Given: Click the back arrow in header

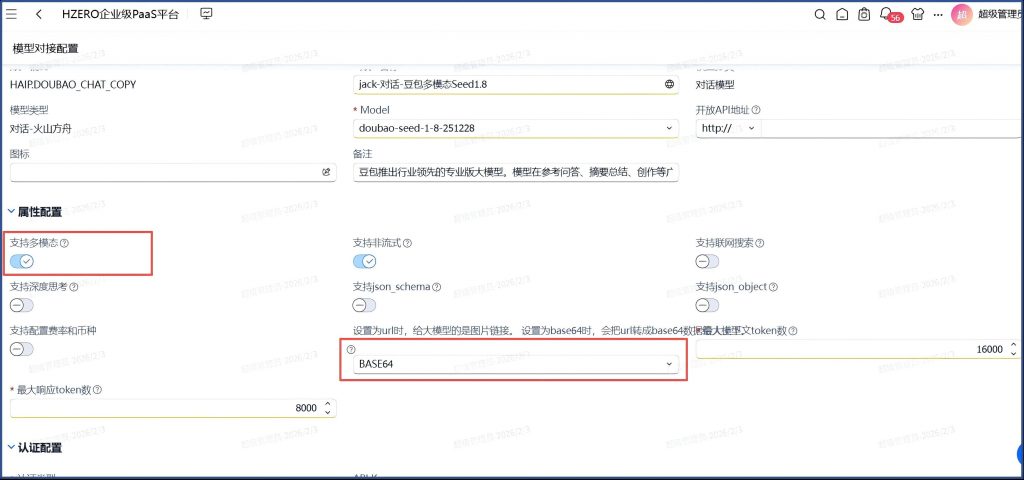Looking at the screenshot, I should (38, 14).
